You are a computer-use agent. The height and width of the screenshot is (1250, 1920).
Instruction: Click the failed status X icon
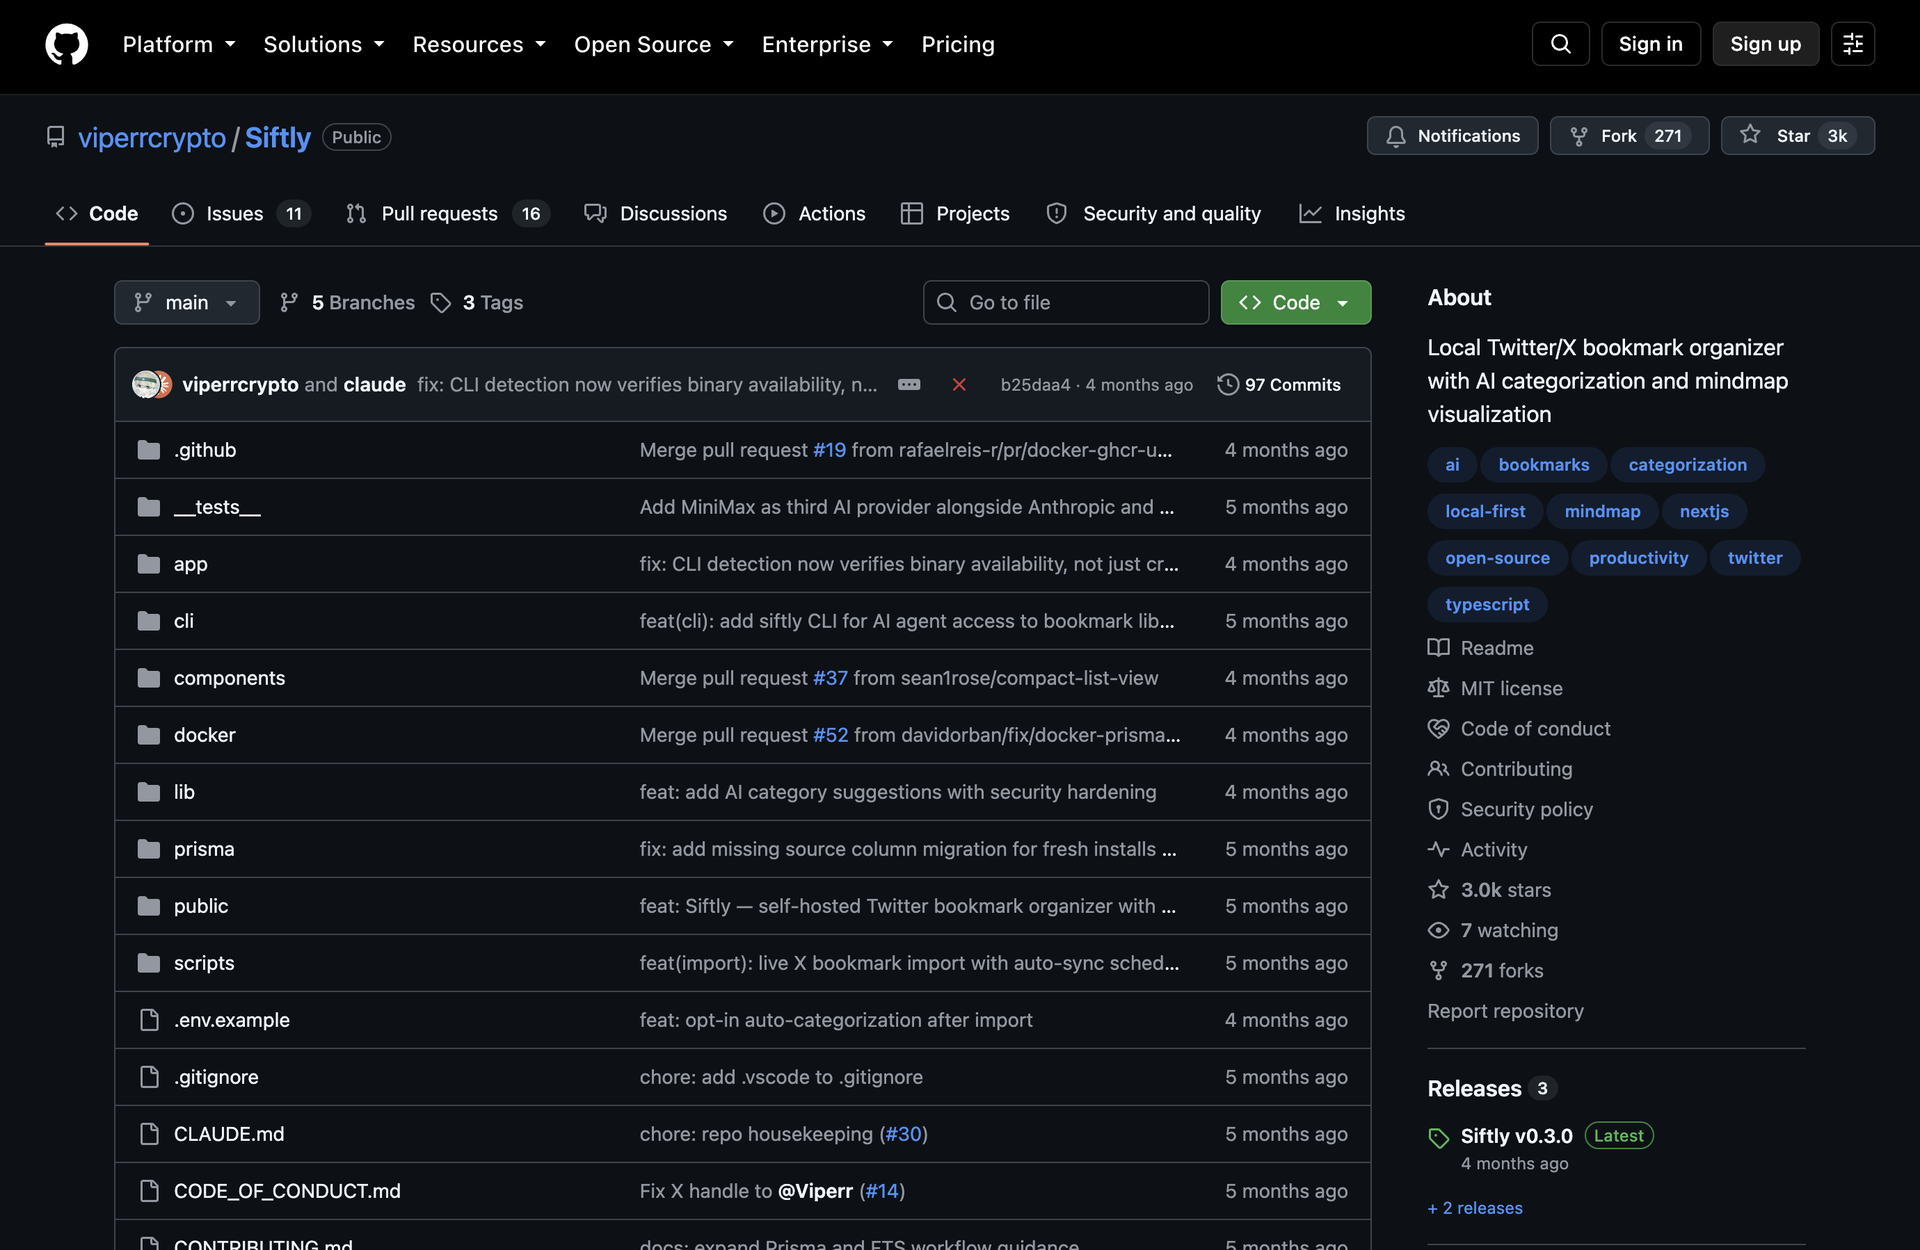(x=959, y=385)
